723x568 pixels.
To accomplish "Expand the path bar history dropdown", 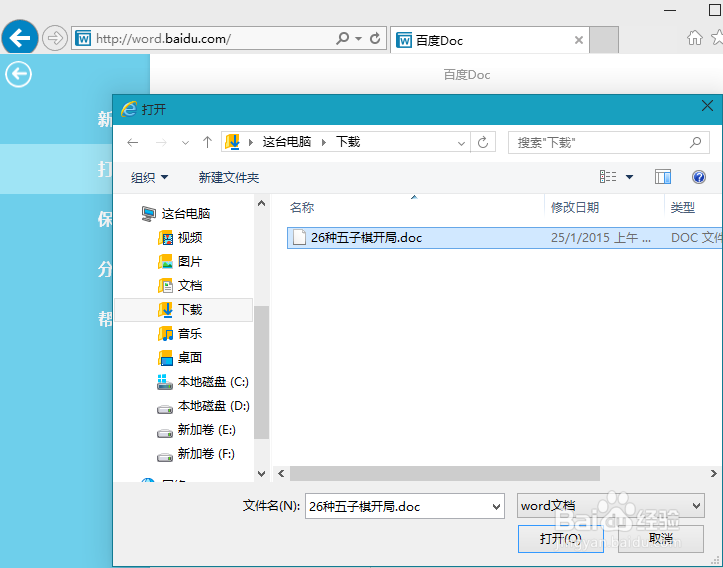I will tap(461, 143).
